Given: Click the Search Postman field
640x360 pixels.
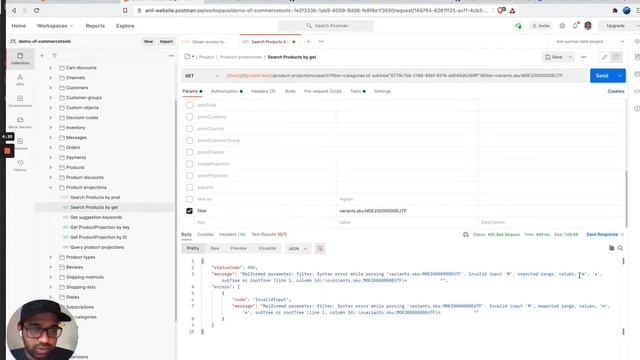Looking at the screenshot, I should (x=326, y=26).
